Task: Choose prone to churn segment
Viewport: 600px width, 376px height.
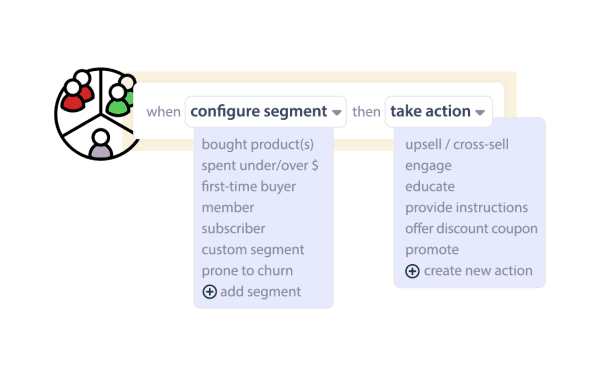Action: (247, 271)
